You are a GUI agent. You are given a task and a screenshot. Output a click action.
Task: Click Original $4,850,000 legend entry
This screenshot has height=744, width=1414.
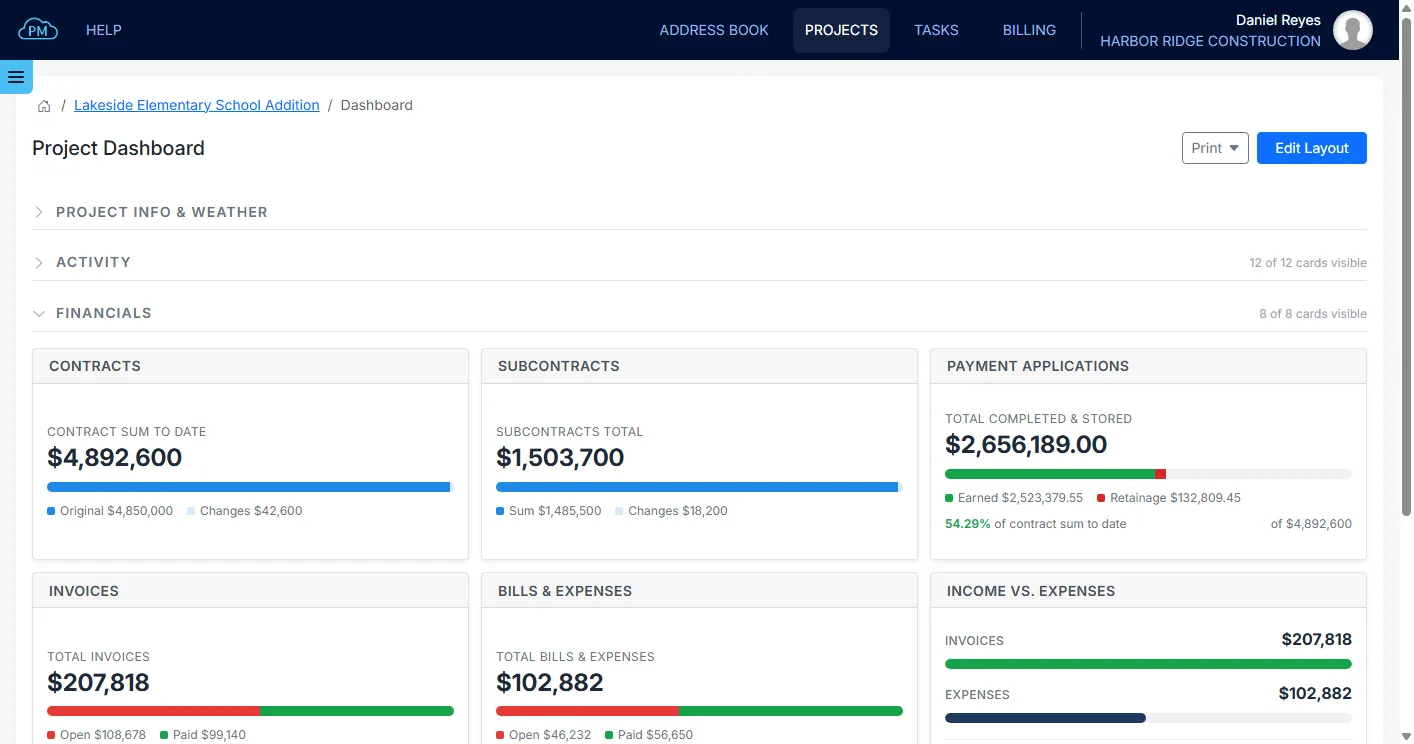click(110, 511)
